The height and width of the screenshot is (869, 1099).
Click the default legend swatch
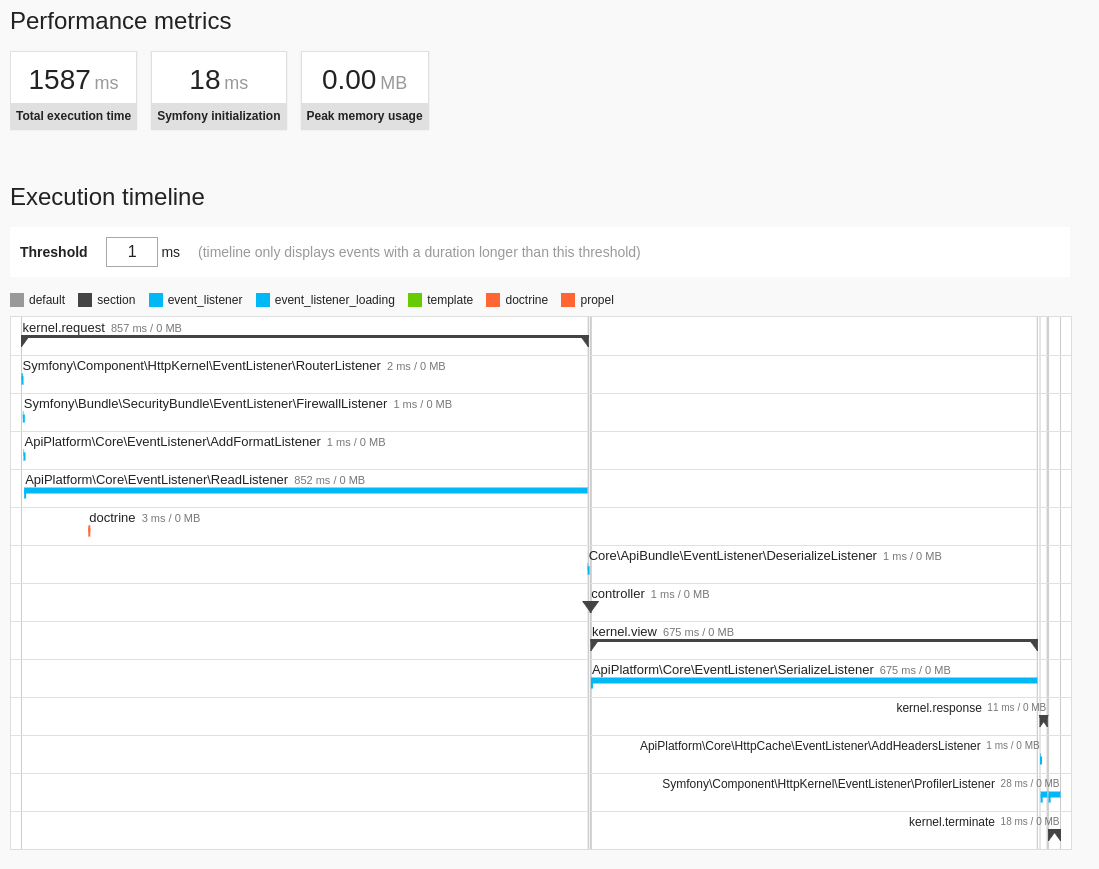(16, 300)
